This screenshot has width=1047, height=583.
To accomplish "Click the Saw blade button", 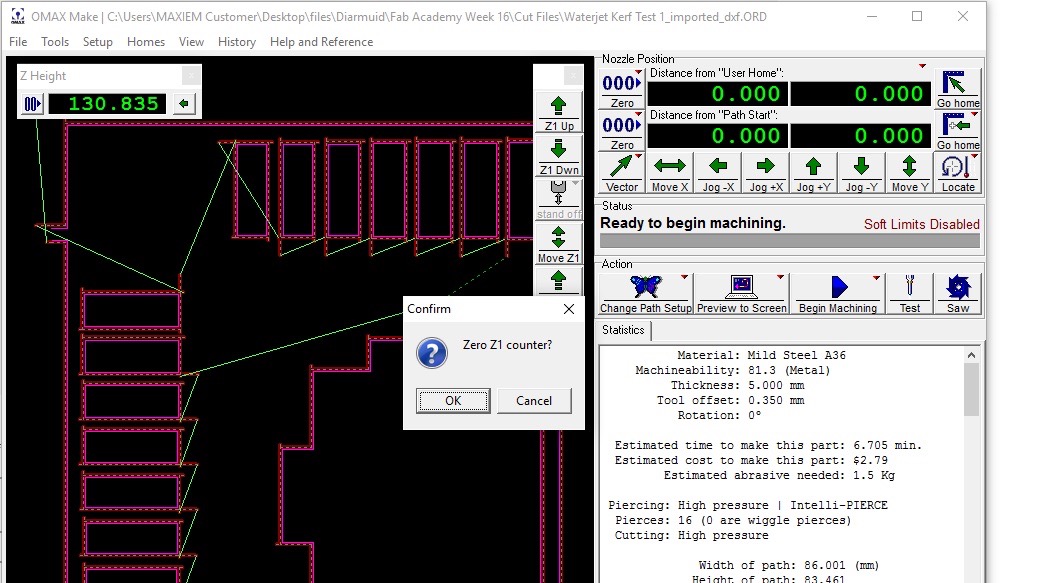I will coord(958,294).
